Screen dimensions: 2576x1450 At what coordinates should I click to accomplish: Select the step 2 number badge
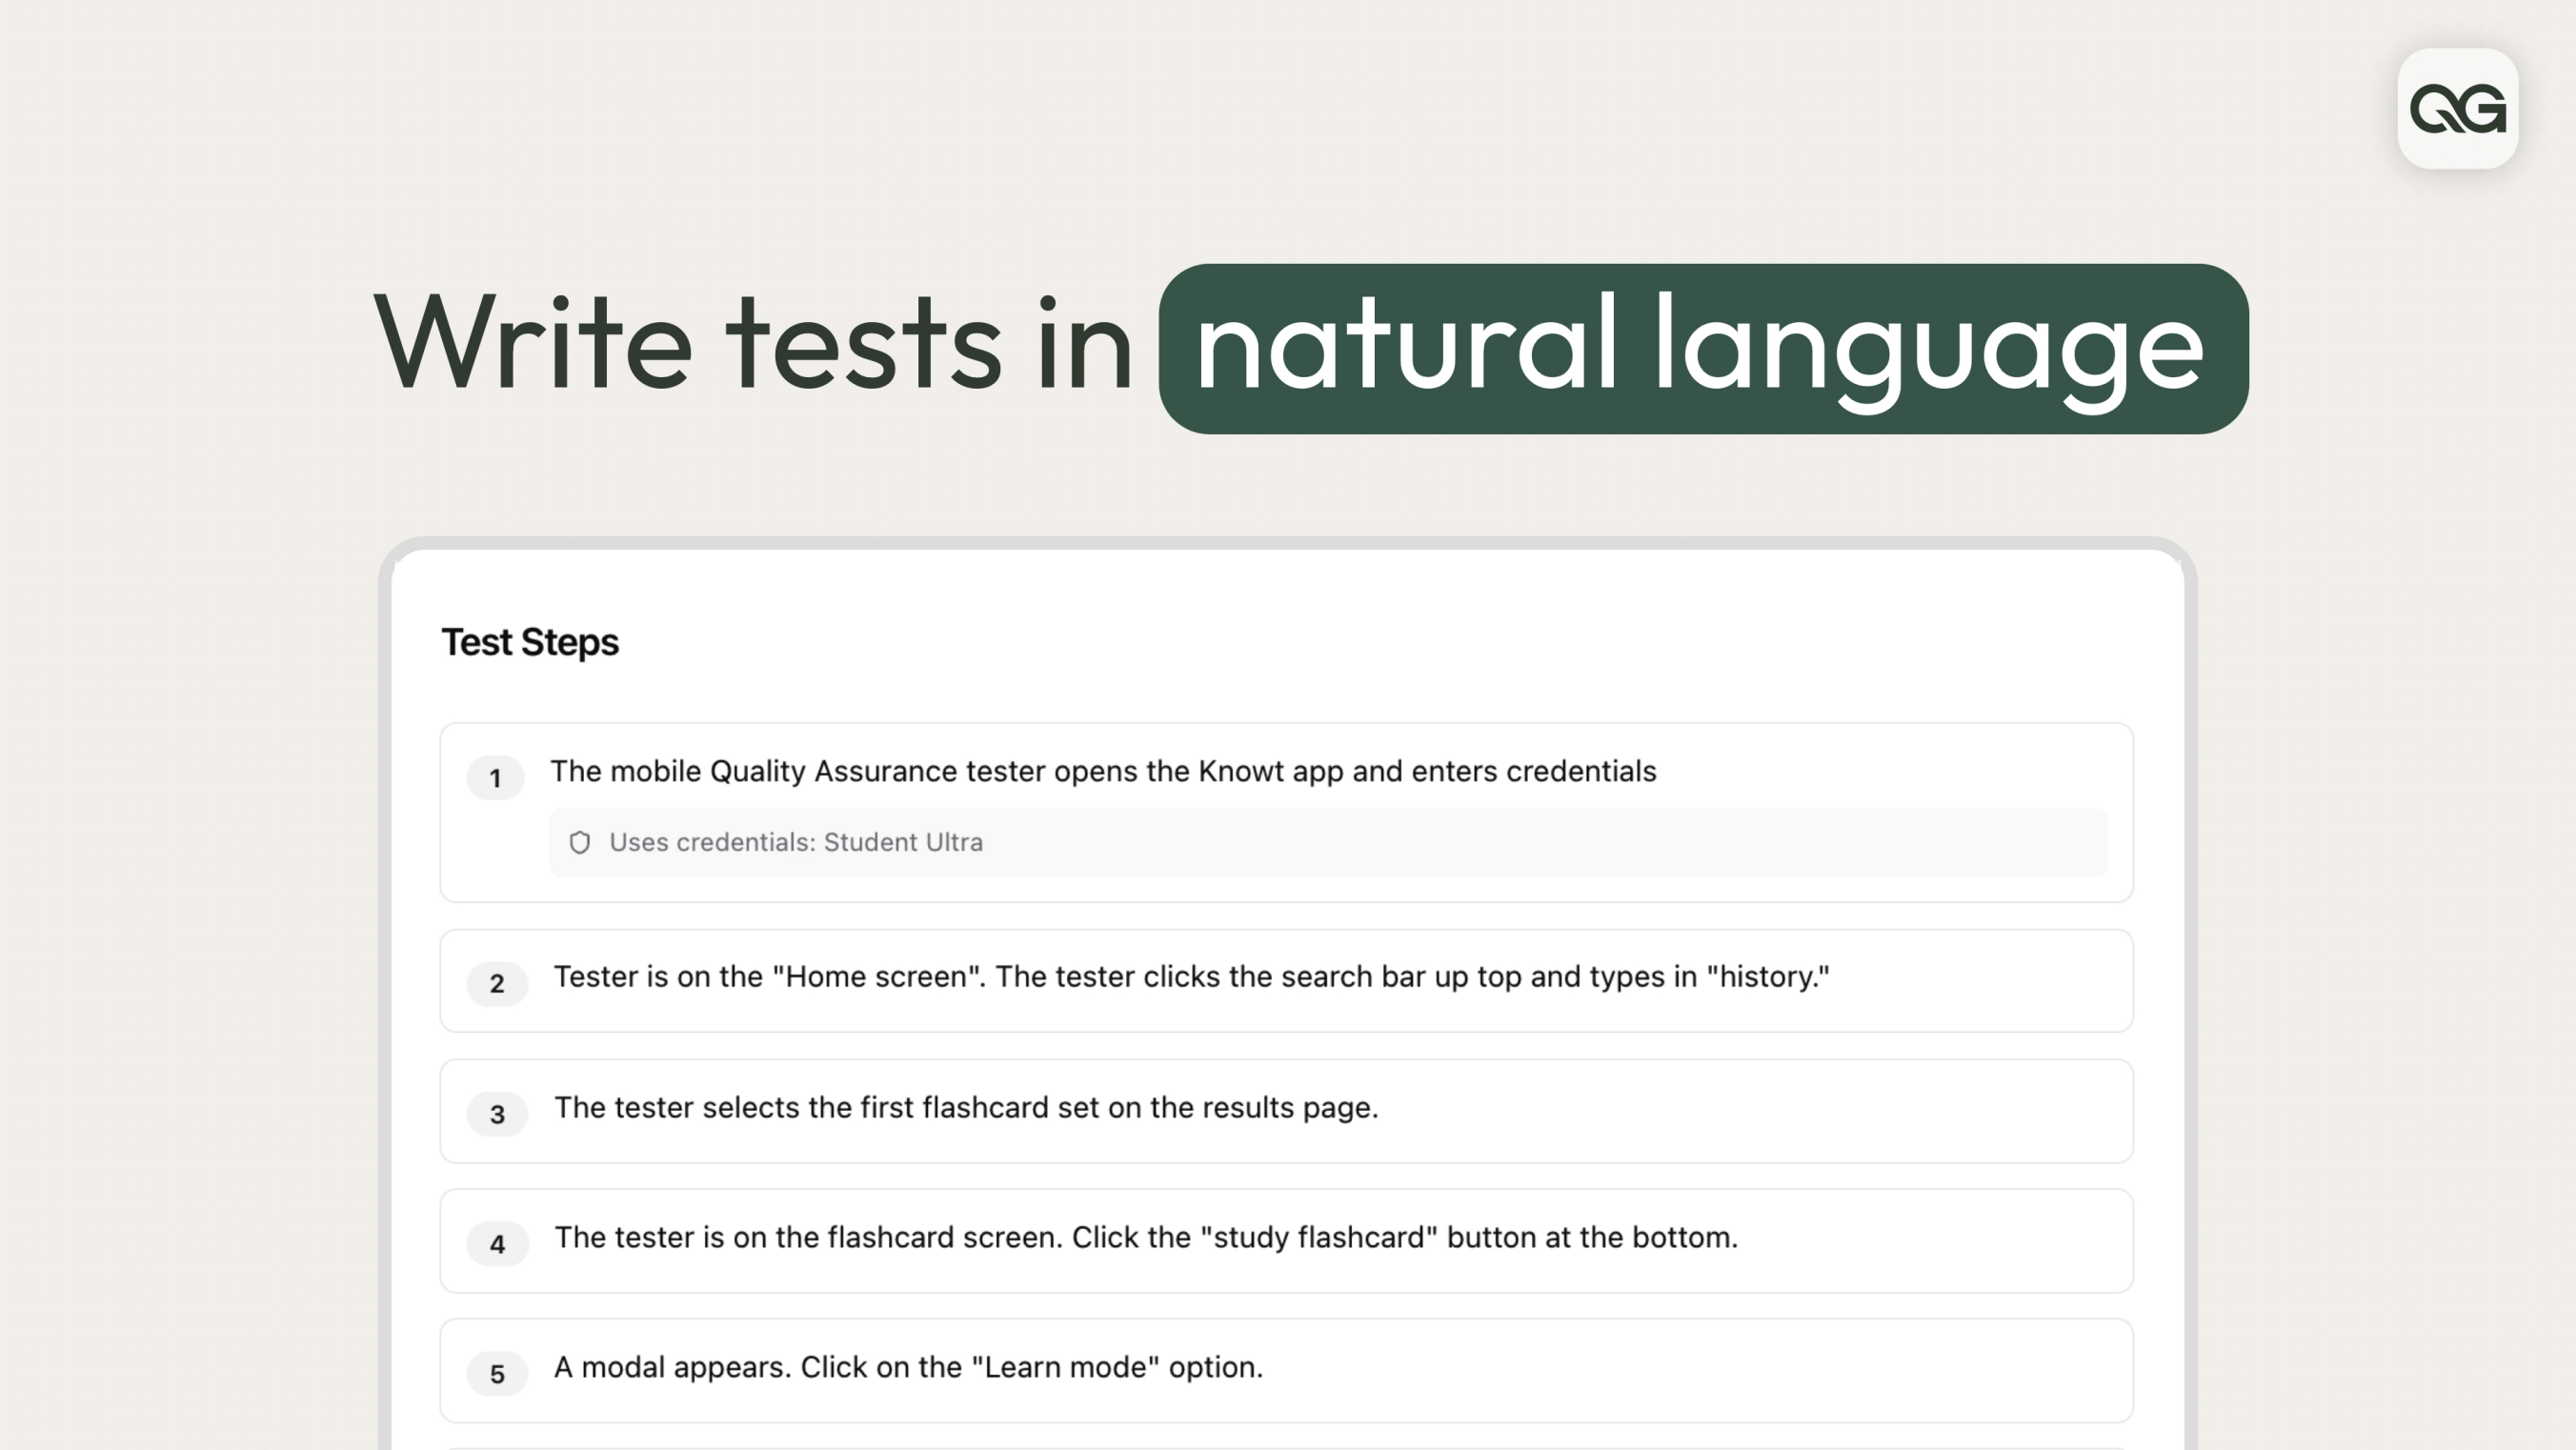(496, 984)
